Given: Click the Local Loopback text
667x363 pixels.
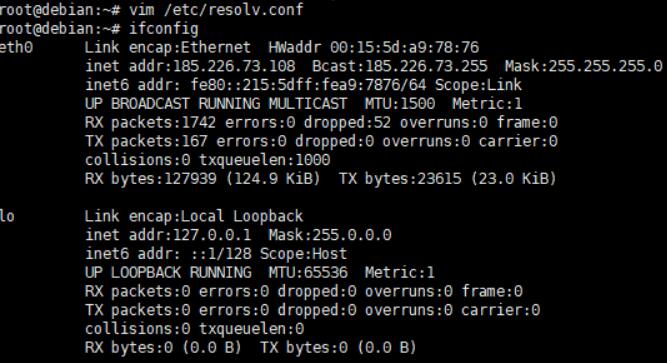Looking at the screenshot, I should pyautogui.click(x=242, y=216).
